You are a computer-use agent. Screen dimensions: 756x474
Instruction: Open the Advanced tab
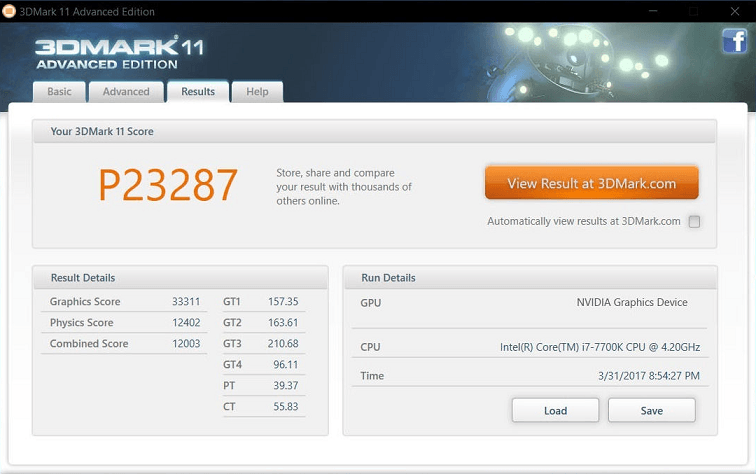(126, 92)
